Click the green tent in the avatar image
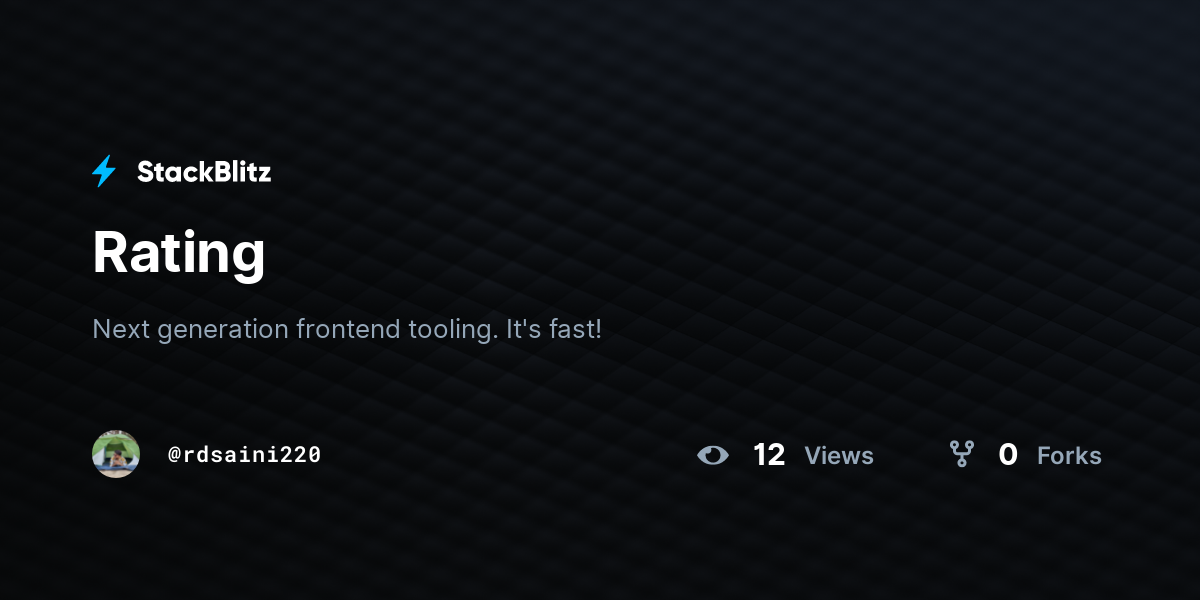Image resolution: width=1200 pixels, height=600 pixels. [118, 446]
